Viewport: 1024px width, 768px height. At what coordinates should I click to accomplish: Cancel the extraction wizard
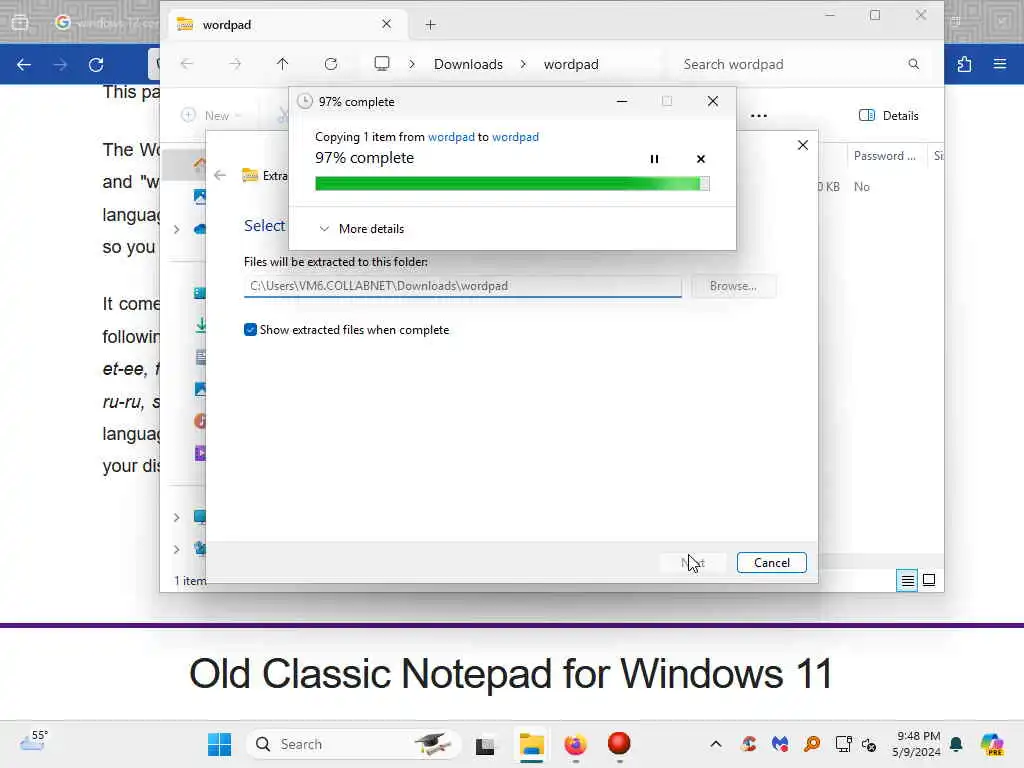(x=771, y=562)
